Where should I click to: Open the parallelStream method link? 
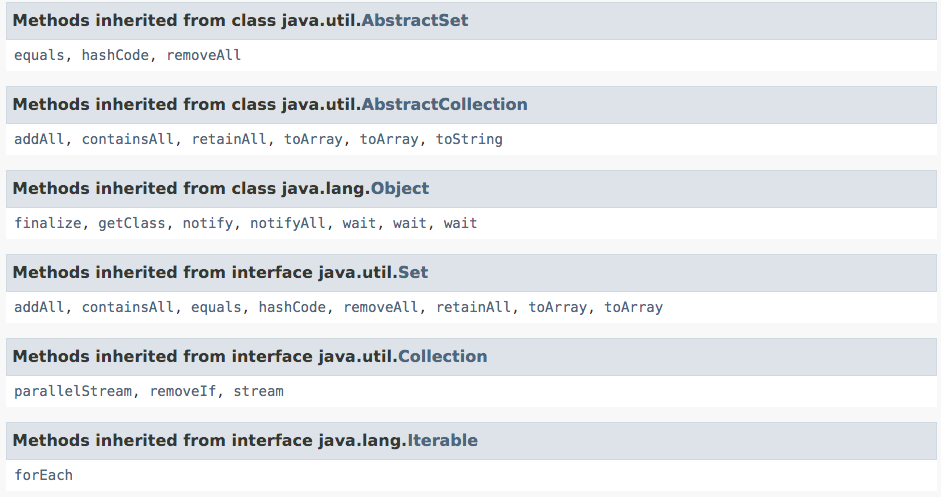pos(73,391)
